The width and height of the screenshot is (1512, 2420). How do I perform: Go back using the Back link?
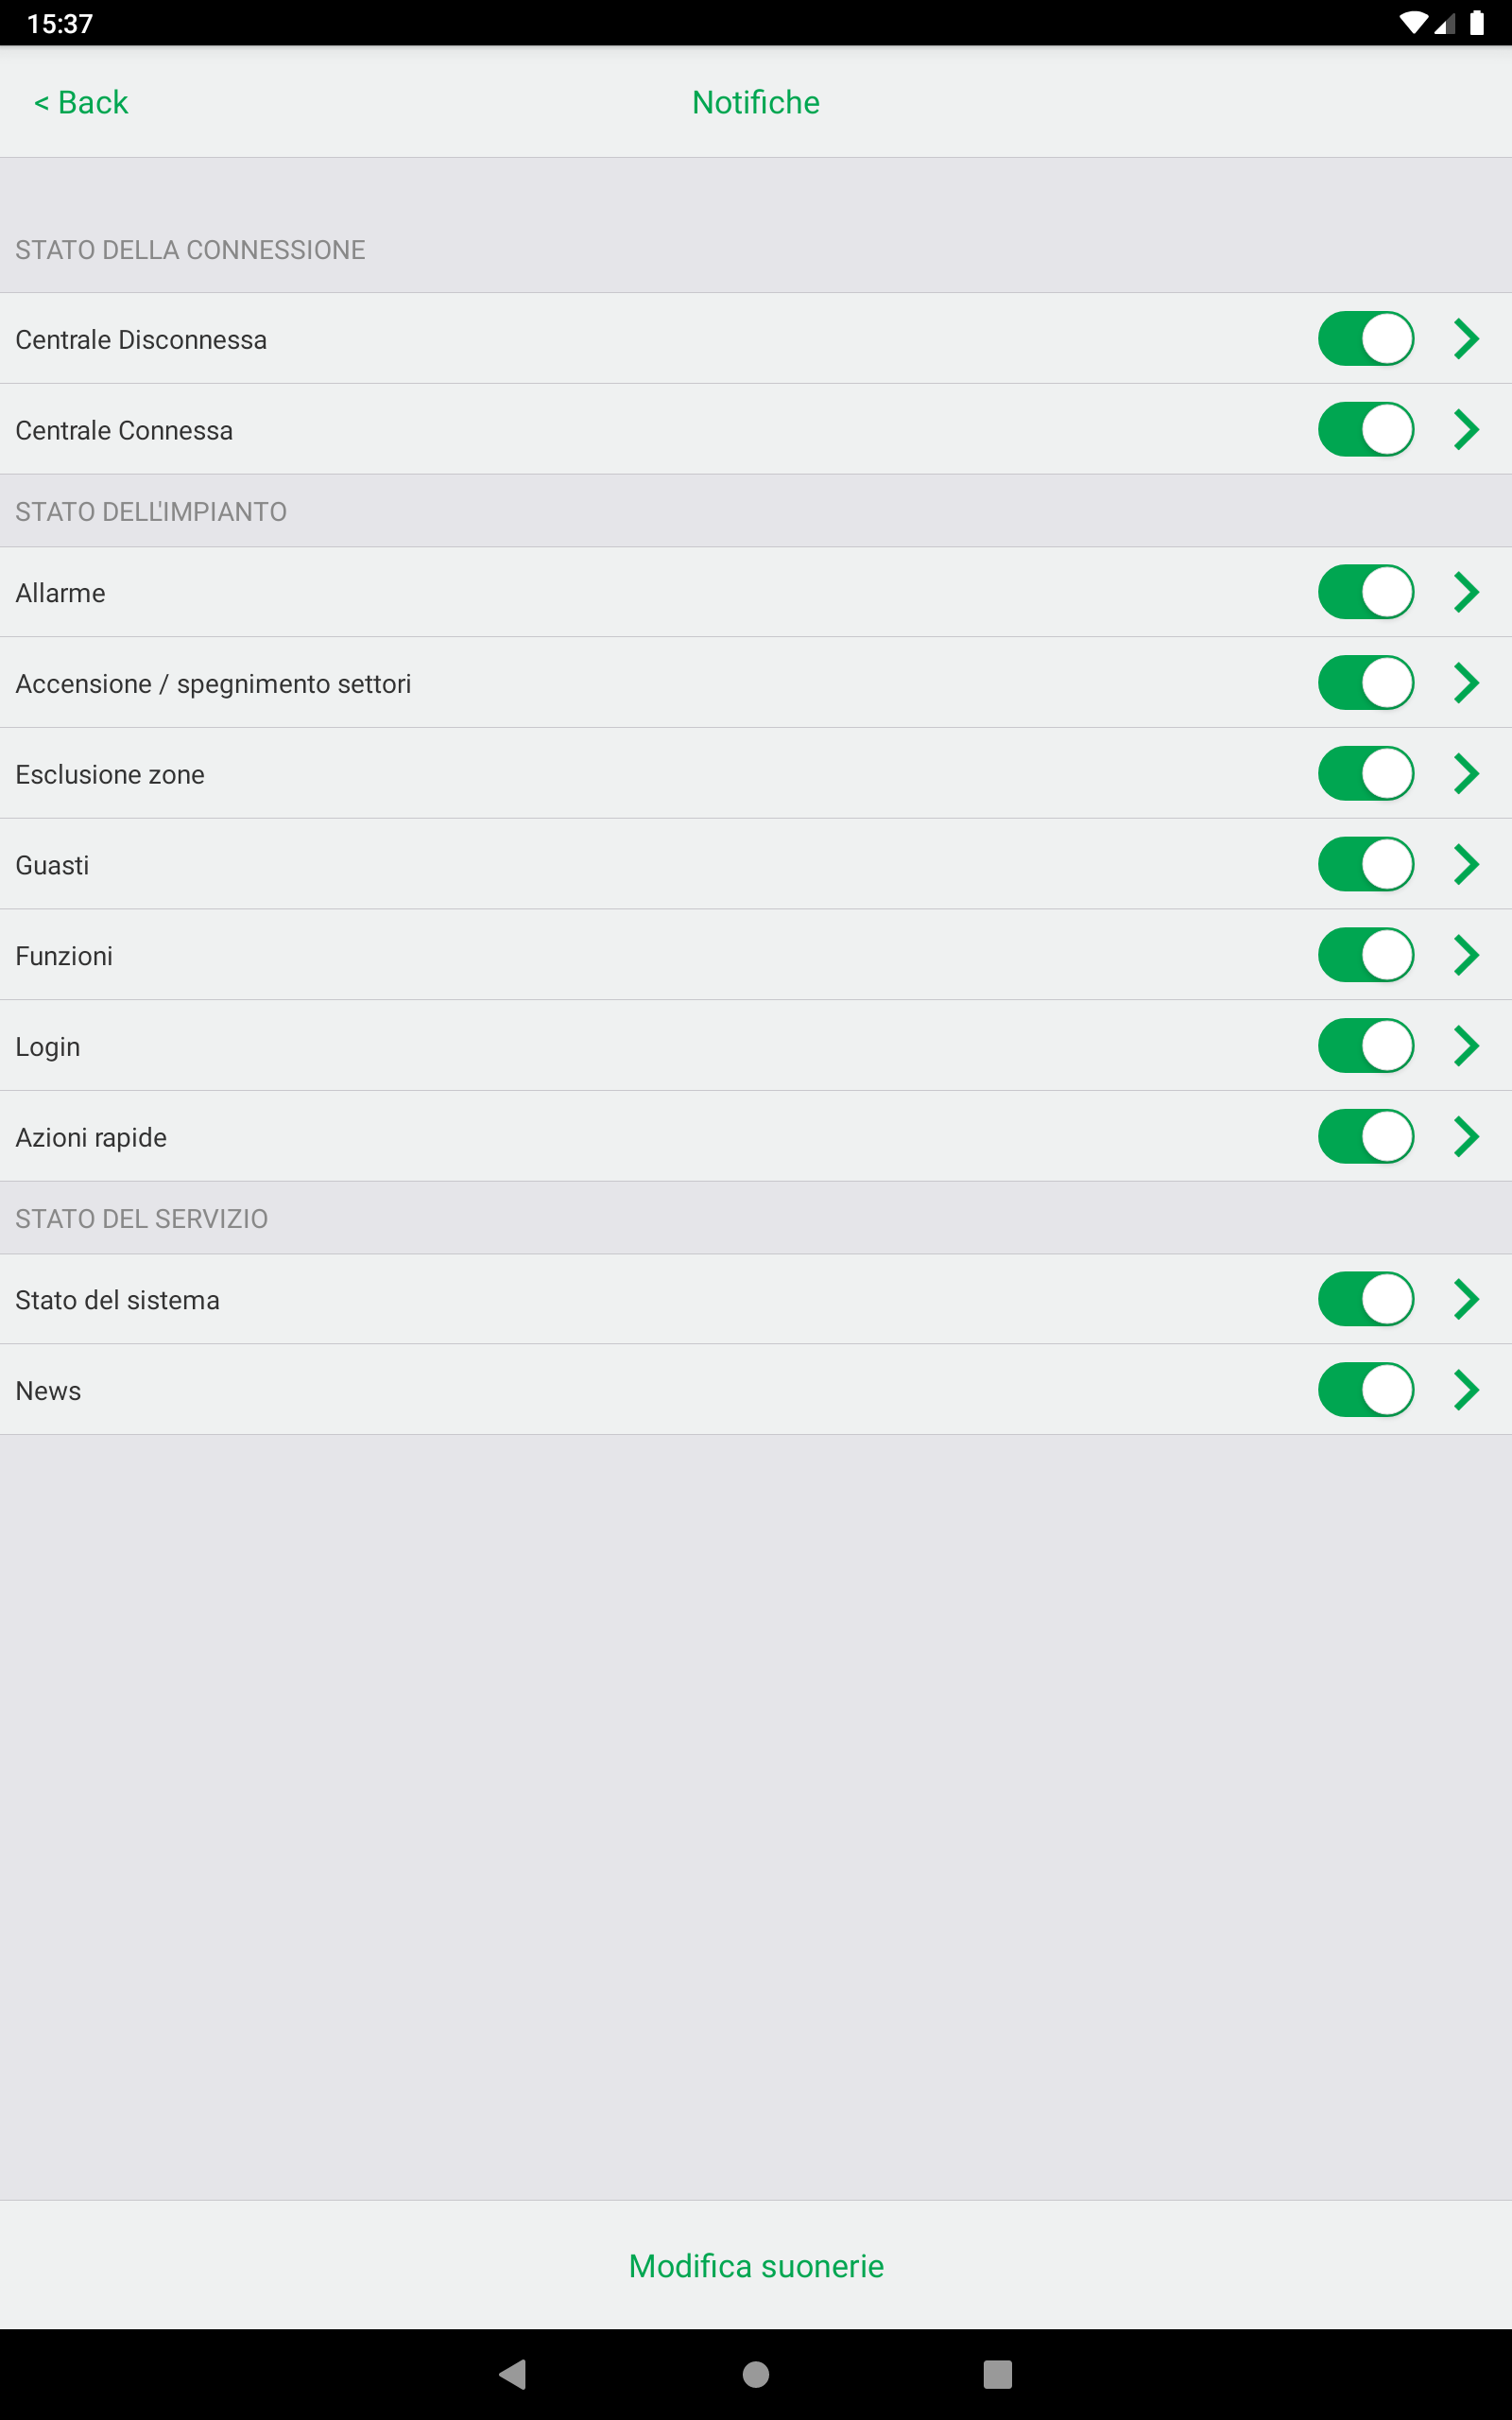[82, 102]
